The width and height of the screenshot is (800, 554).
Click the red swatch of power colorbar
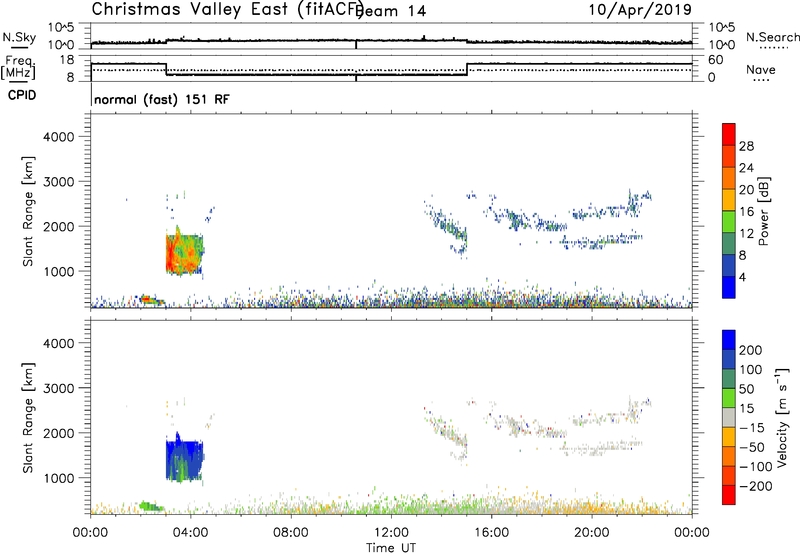pyautogui.click(x=729, y=135)
